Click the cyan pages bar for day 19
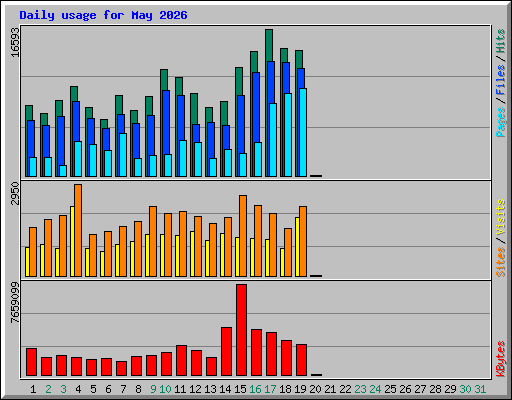The width and height of the screenshot is (512, 400). [x=303, y=132]
